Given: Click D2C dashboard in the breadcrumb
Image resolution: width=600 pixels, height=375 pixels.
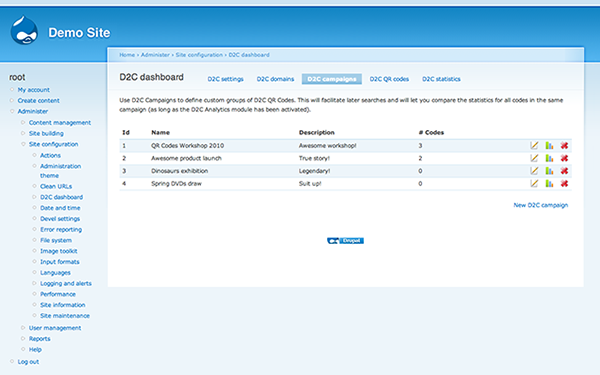Looking at the screenshot, I should pyautogui.click(x=249, y=55).
